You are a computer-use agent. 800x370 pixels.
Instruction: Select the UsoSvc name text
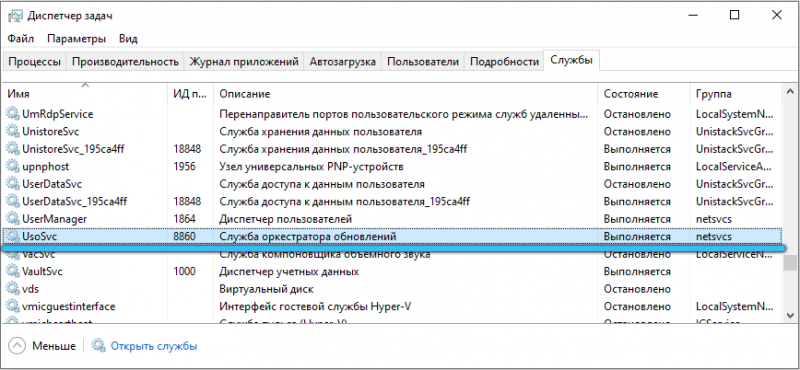click(40, 236)
